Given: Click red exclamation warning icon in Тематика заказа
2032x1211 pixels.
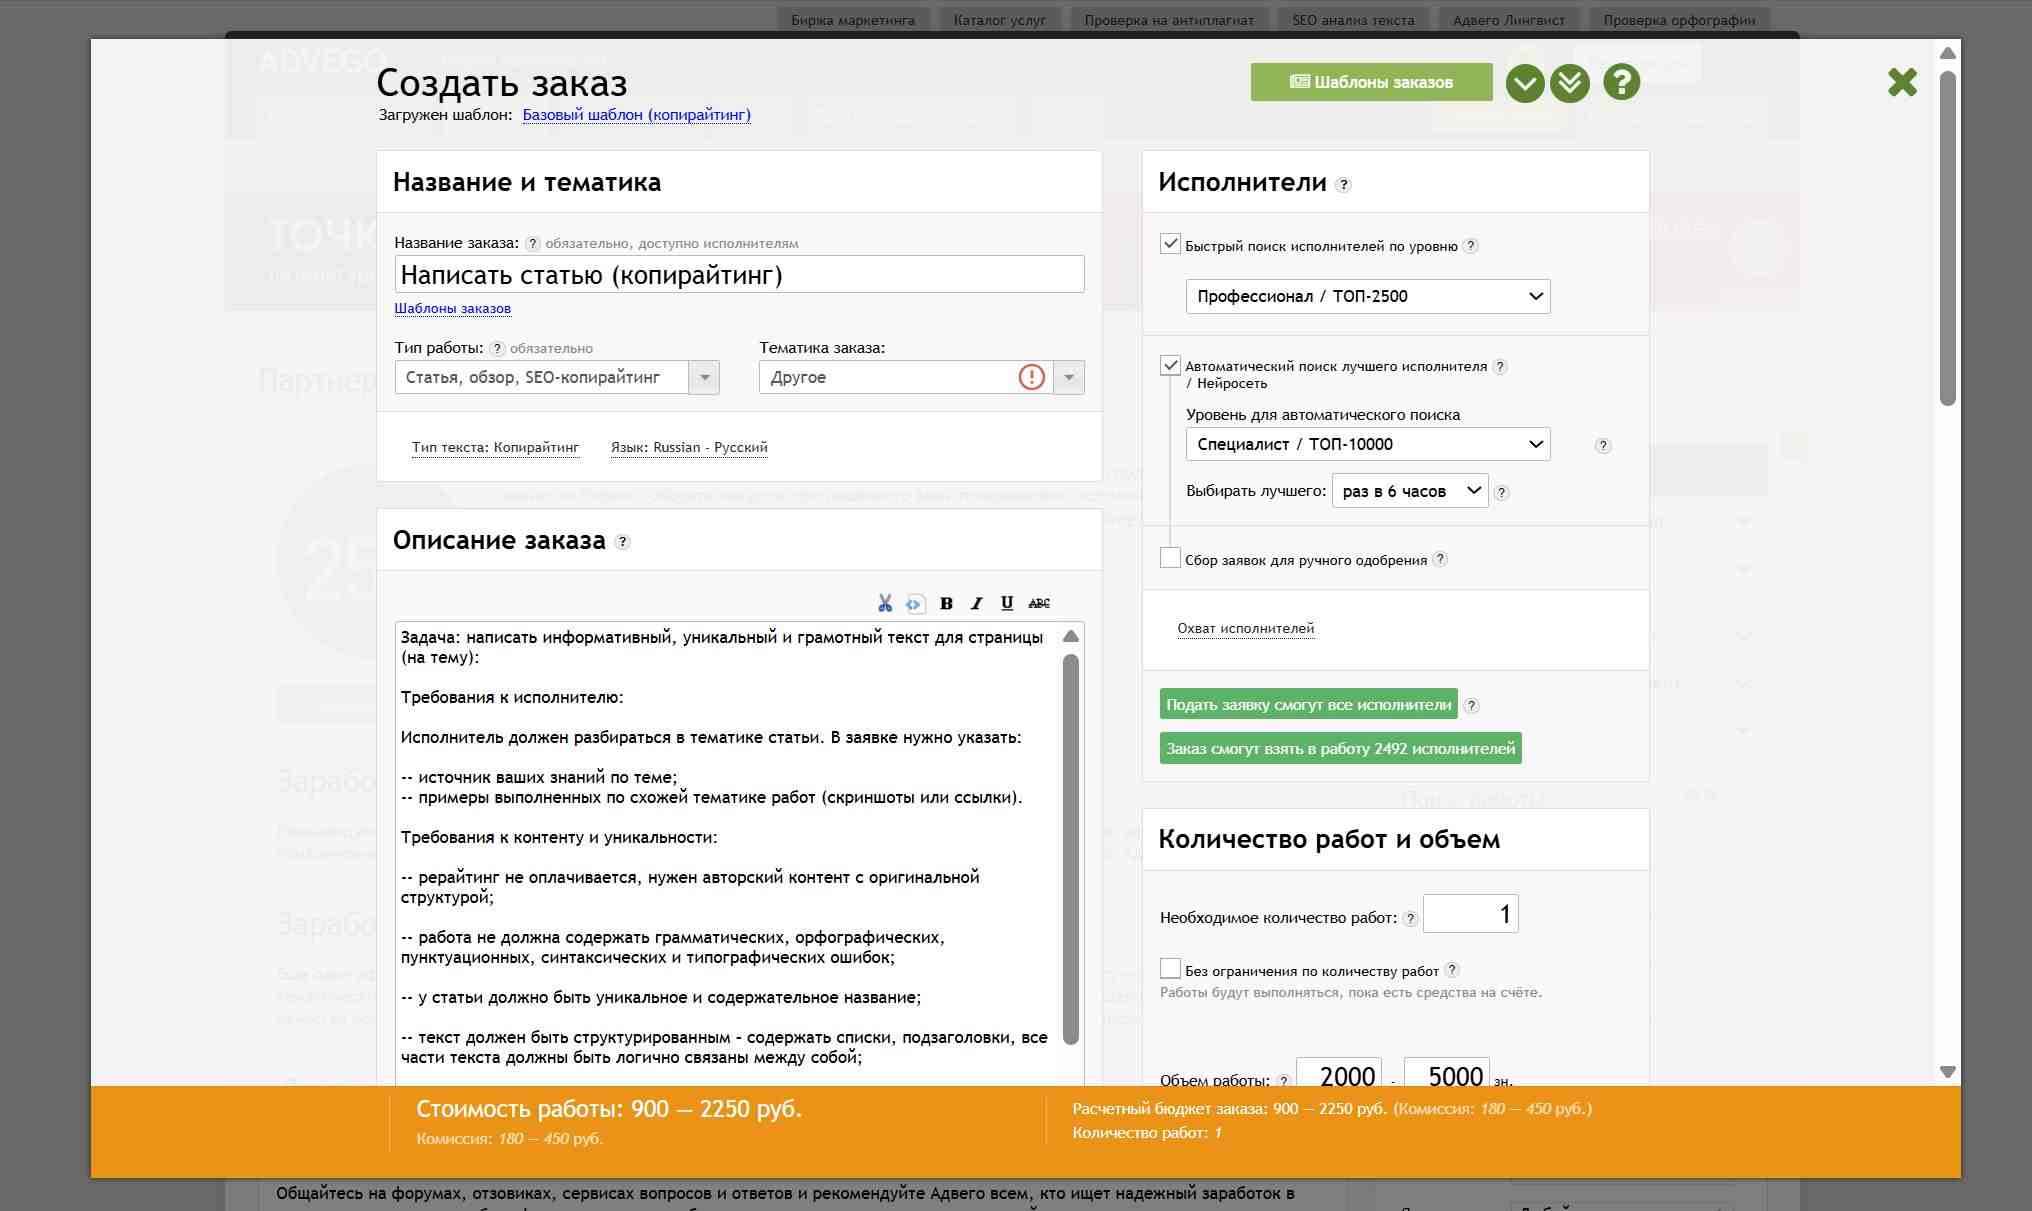Looking at the screenshot, I should click(1031, 377).
